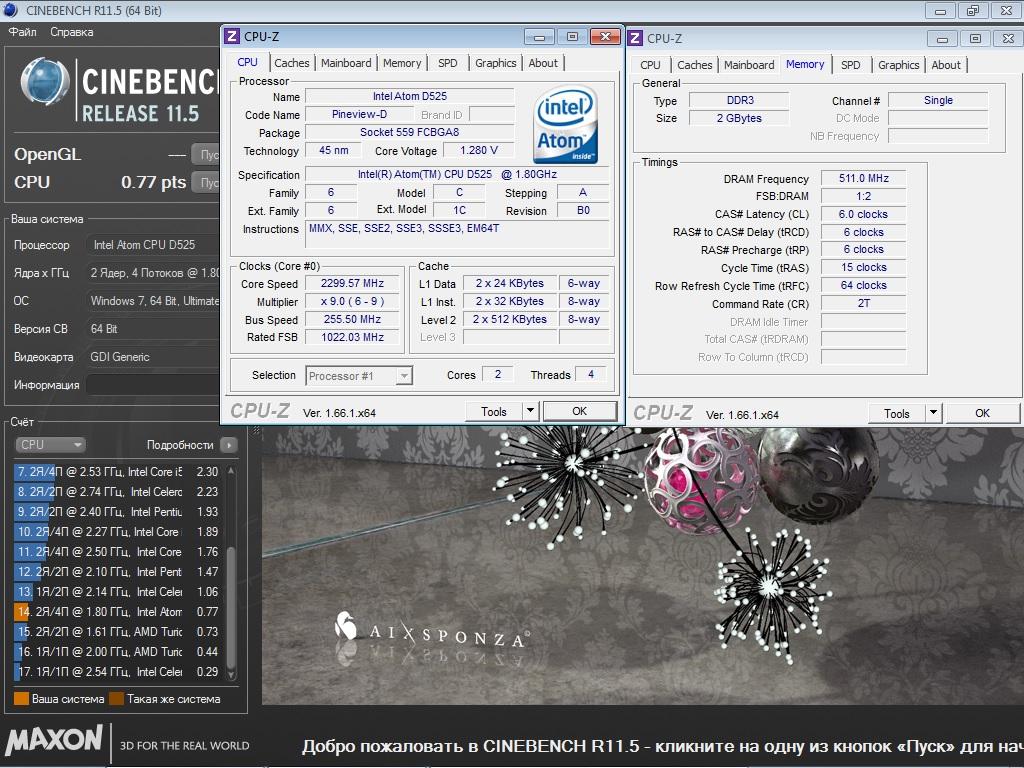Image resolution: width=1024 pixels, height=768 pixels.
Task: Select ranking row 8 Intel Celeron 2.23
Action: coord(116,492)
